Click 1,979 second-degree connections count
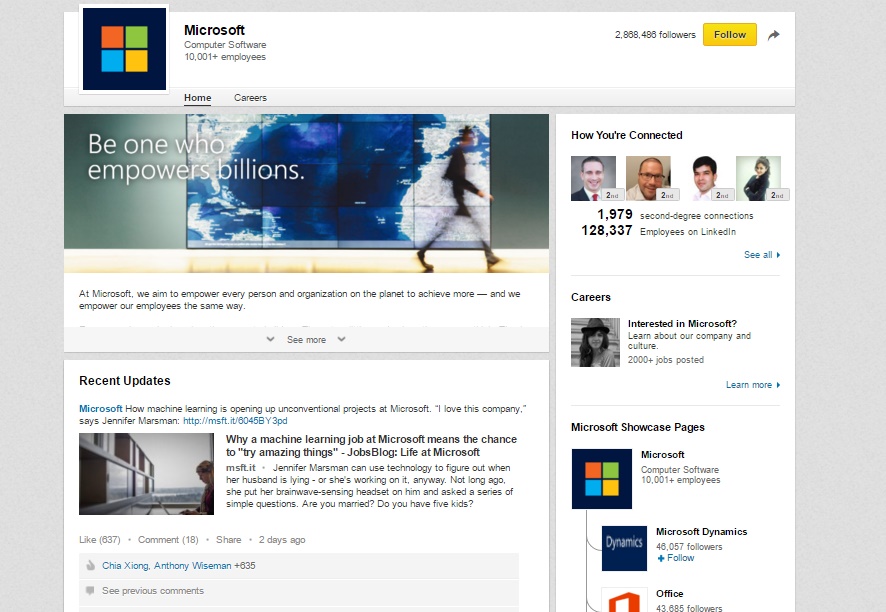 coord(615,215)
